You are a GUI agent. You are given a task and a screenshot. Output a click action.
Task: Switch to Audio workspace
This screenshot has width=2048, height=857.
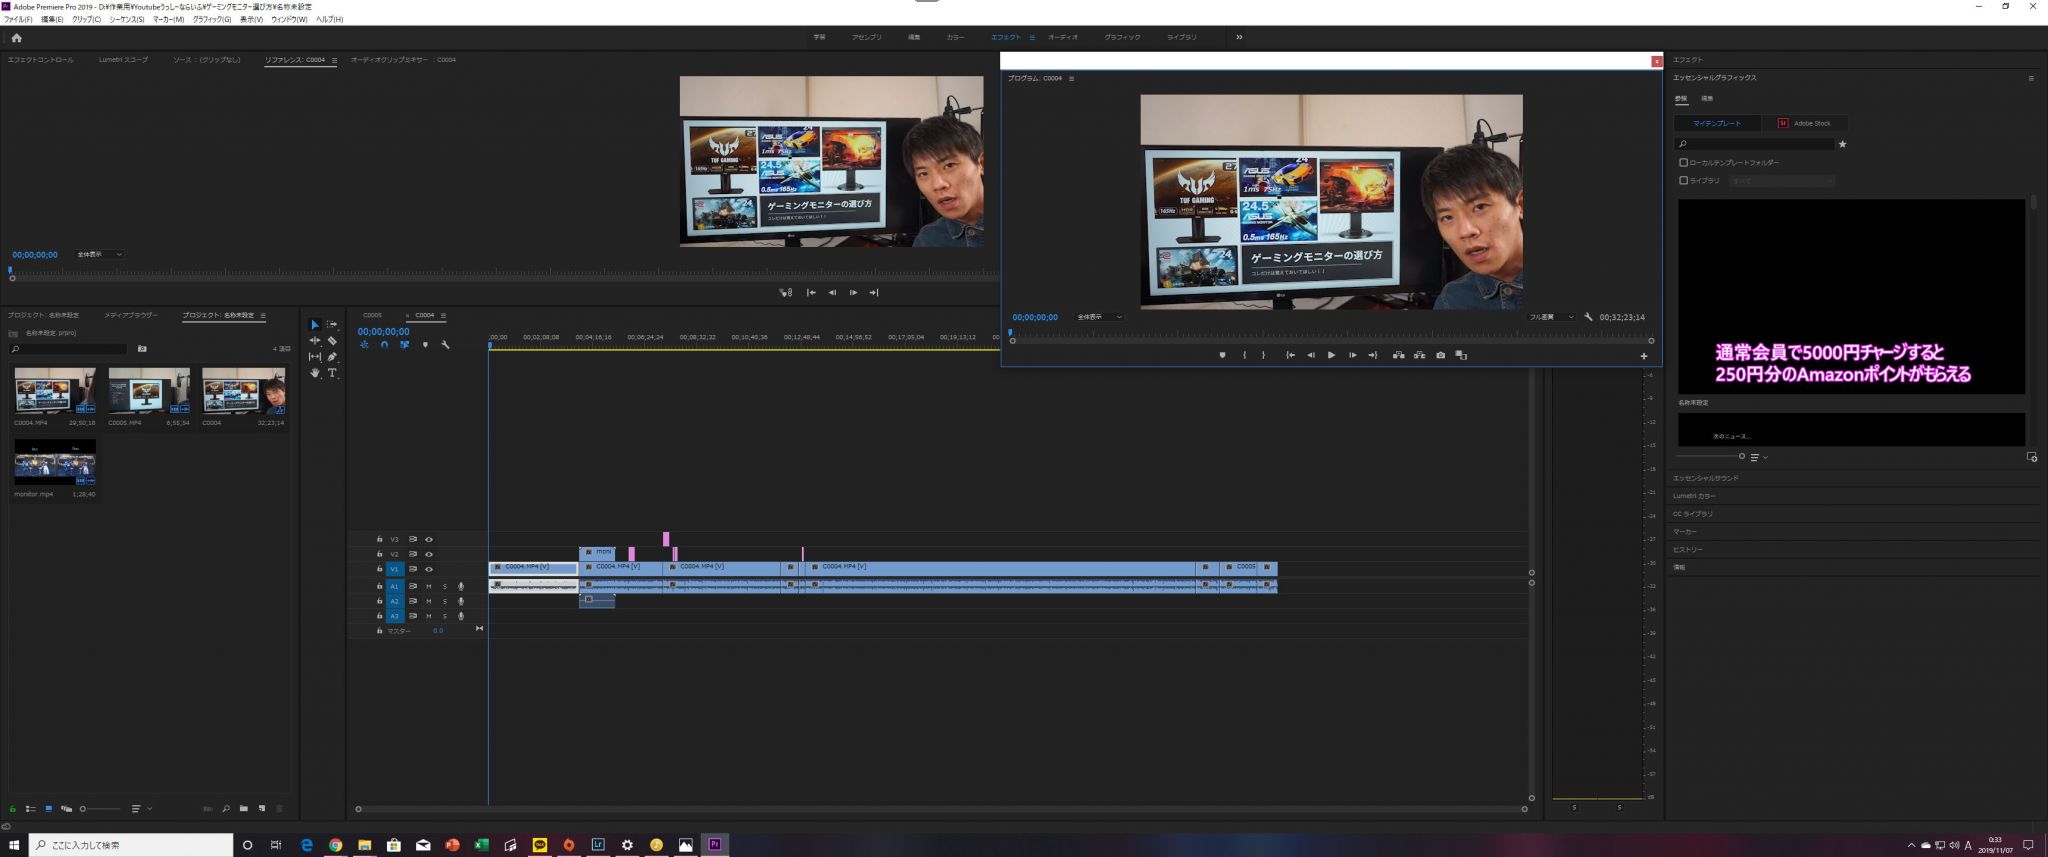[1062, 37]
